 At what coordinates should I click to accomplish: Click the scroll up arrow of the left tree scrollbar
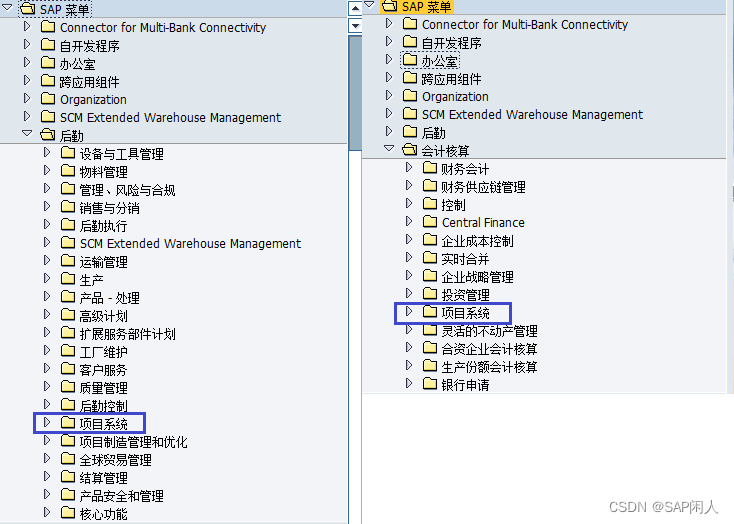pos(355,8)
